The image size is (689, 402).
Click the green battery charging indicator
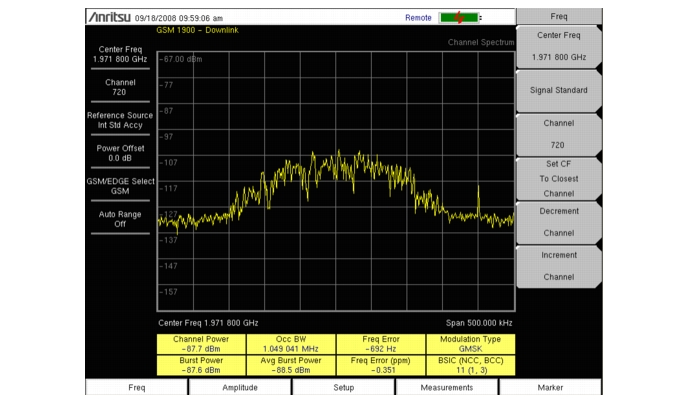tap(459, 18)
